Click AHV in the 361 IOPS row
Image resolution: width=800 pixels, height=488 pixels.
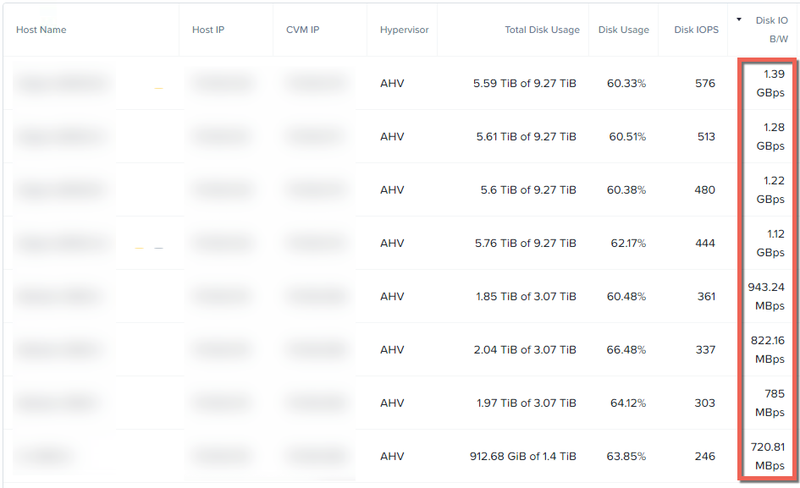tap(392, 296)
